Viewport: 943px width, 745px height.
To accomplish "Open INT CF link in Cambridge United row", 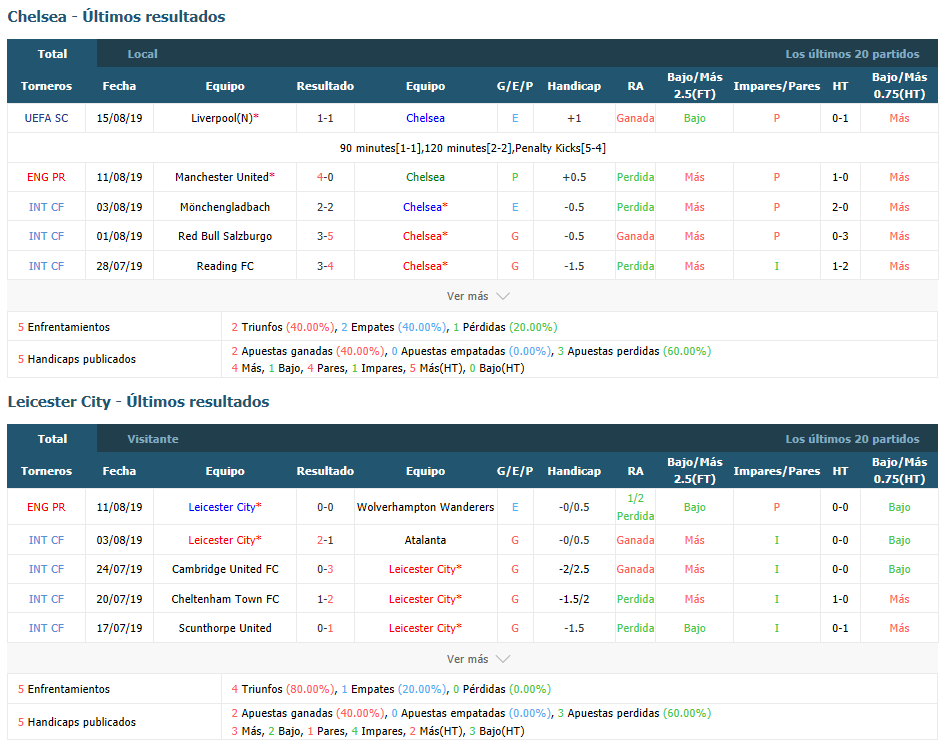I will (46, 569).
